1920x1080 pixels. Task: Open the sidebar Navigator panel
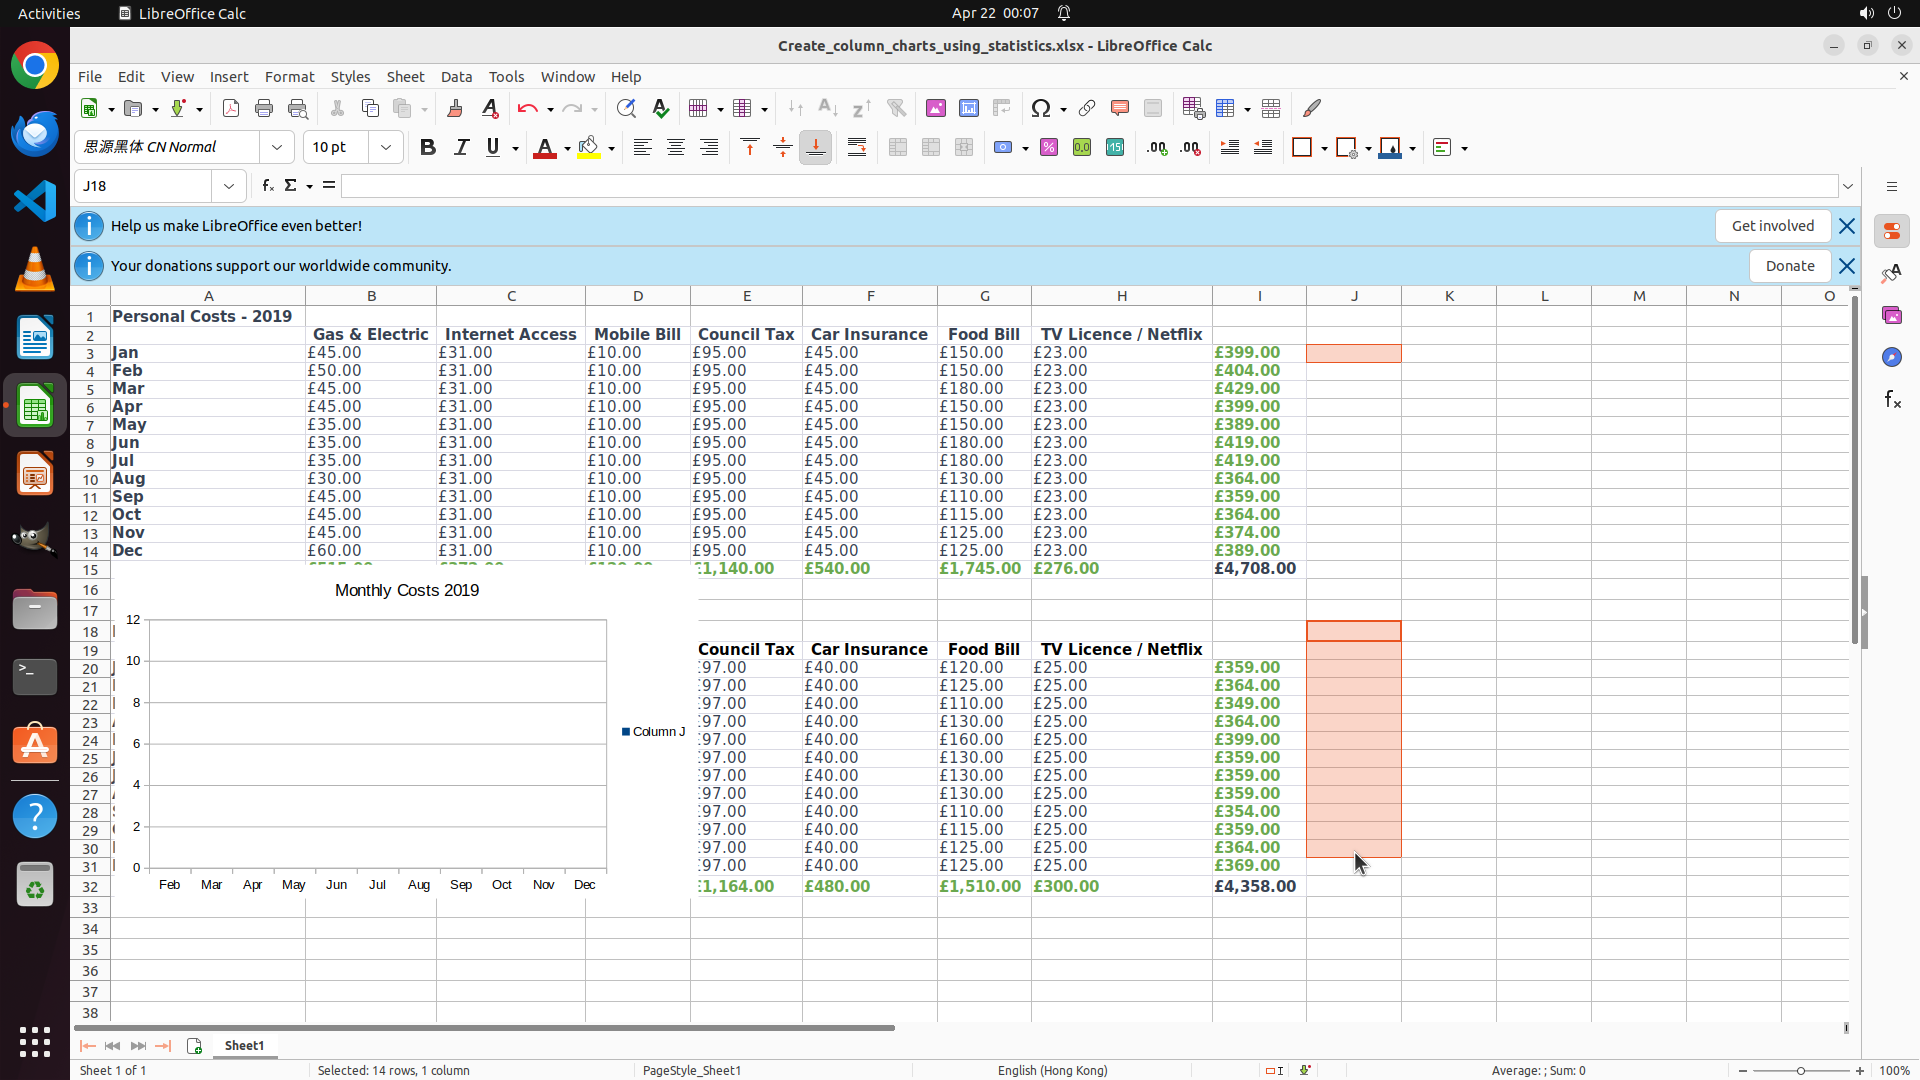(1891, 357)
